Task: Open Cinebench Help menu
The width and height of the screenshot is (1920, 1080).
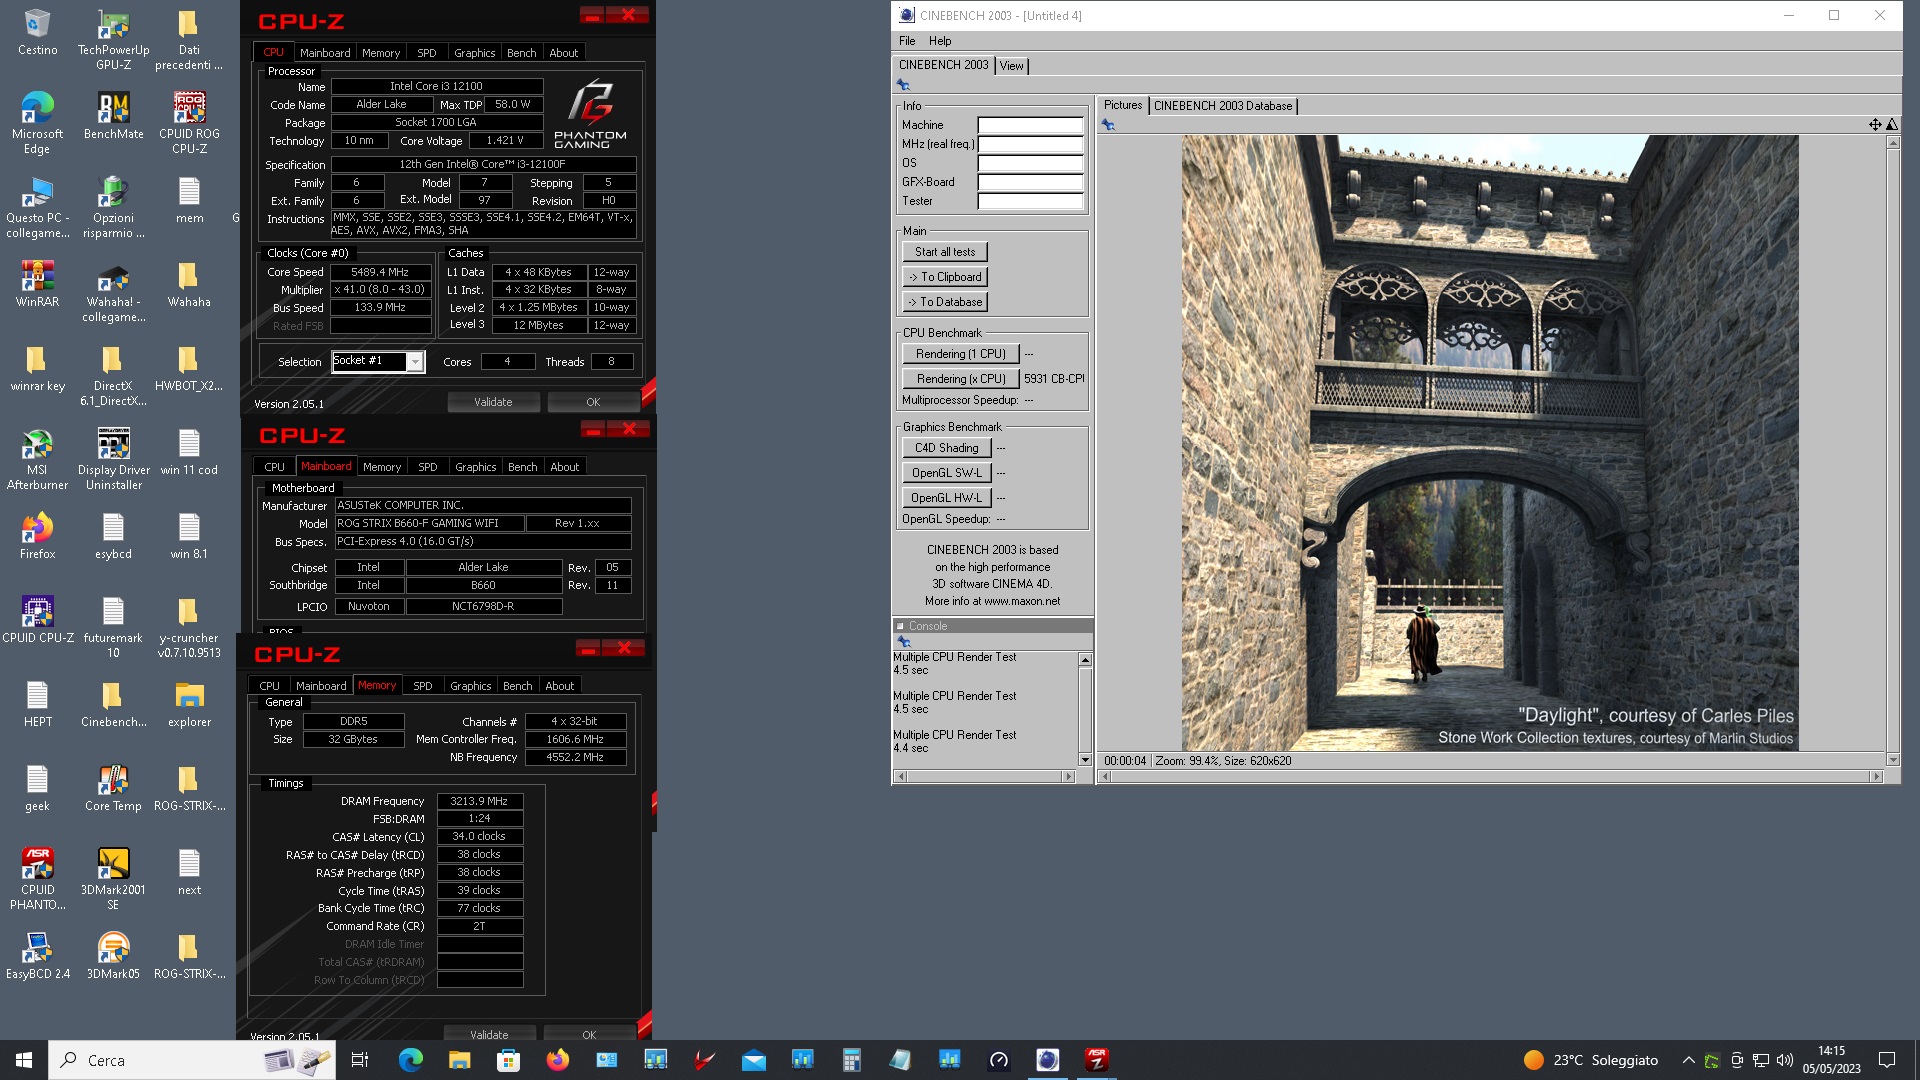Action: pyautogui.click(x=940, y=41)
